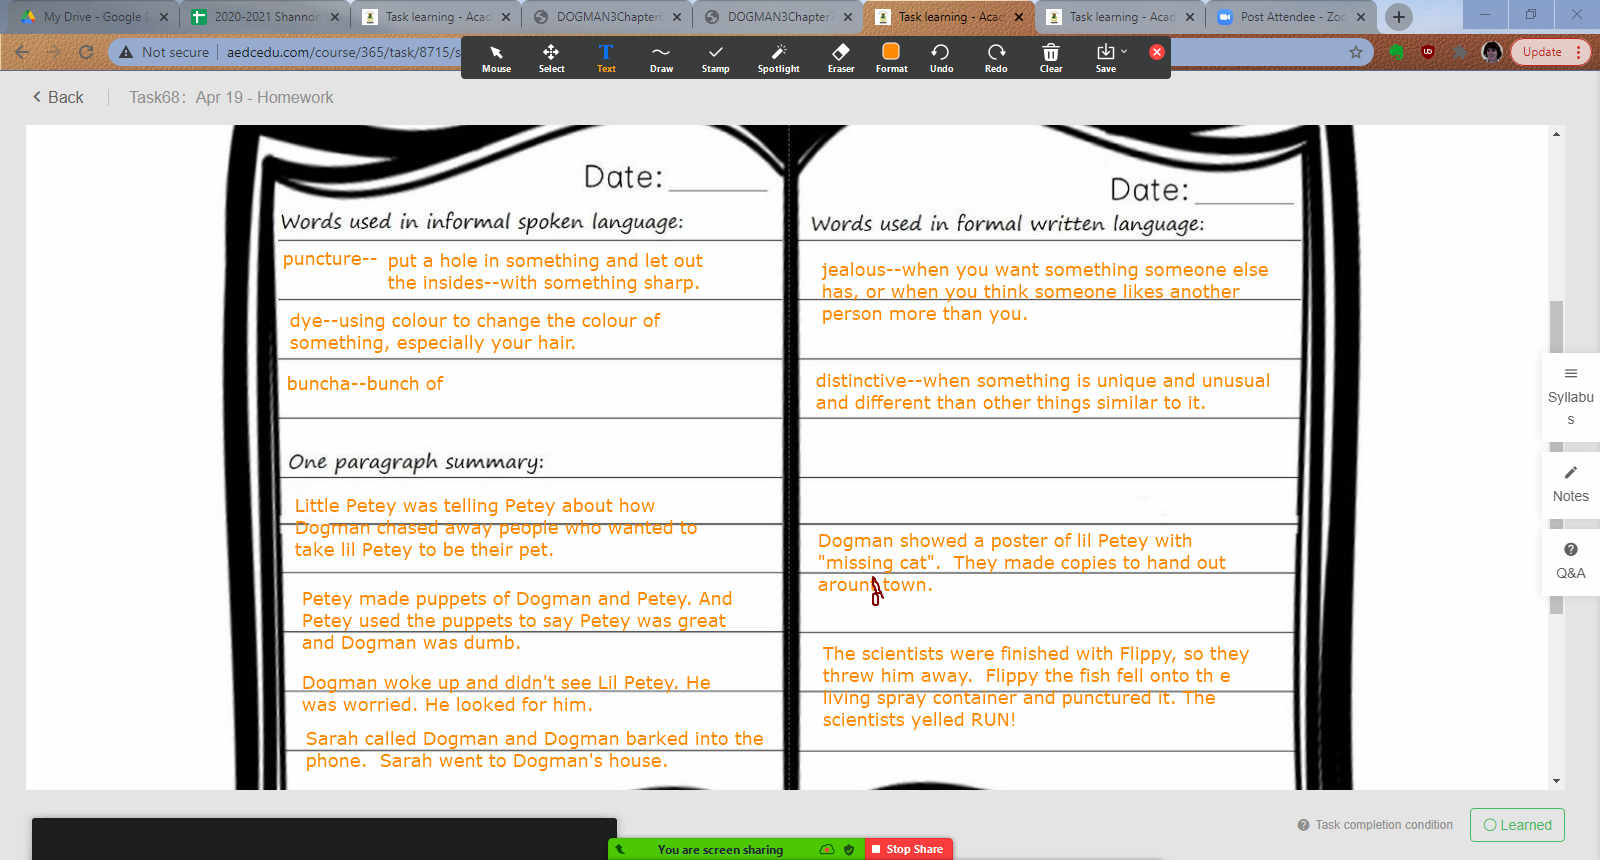Click the screen sharing shield icon
The height and width of the screenshot is (860, 1600).
tap(849, 850)
